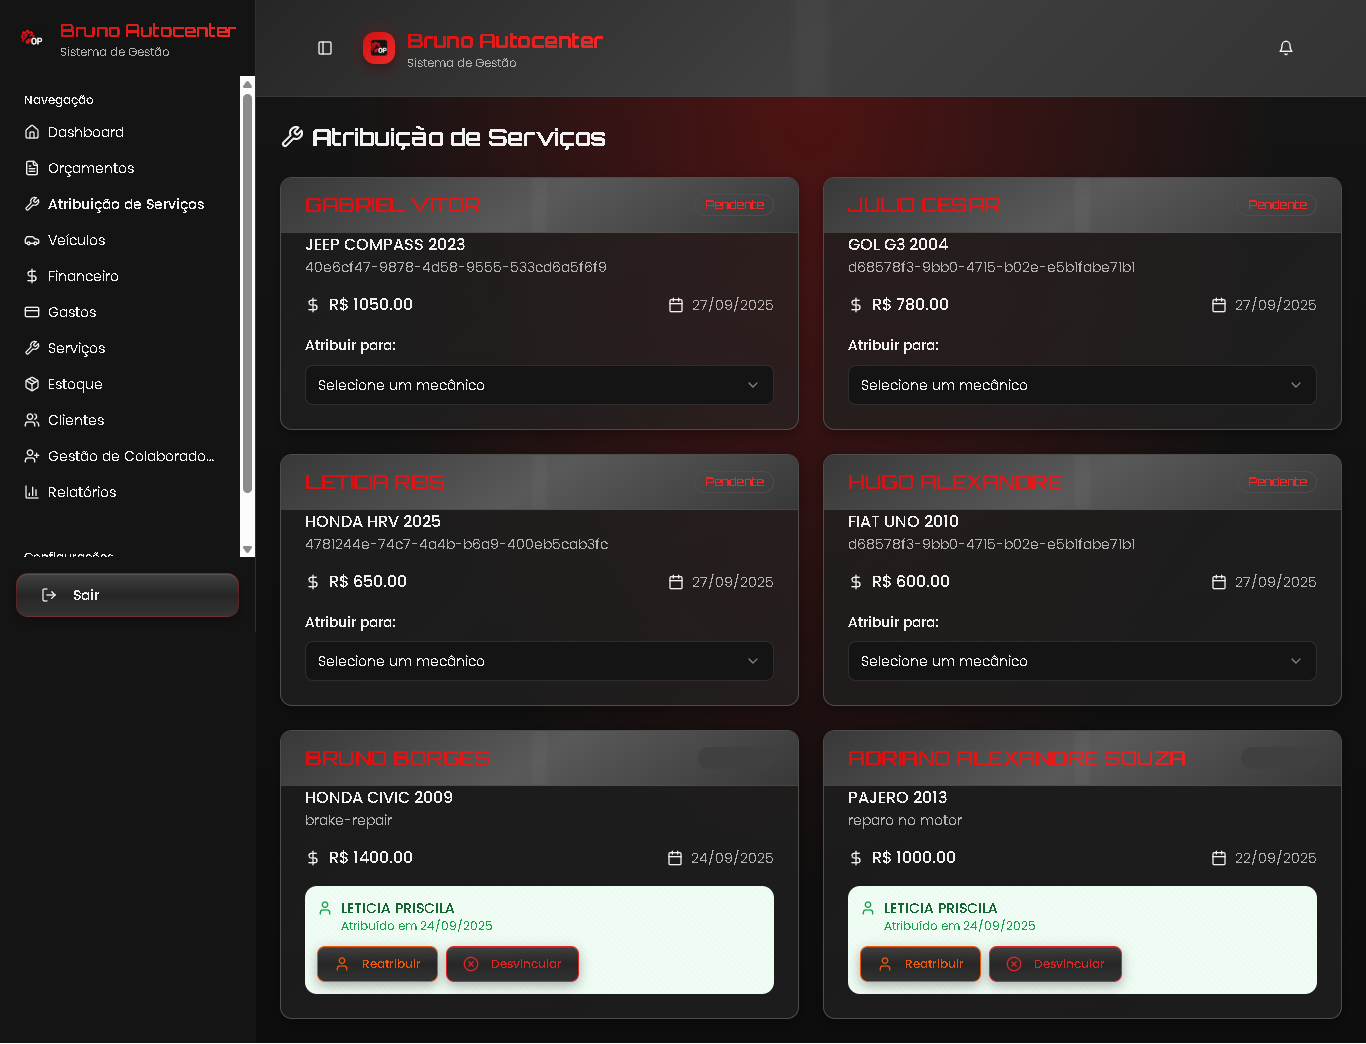This screenshot has width=1366, height=1044.
Task: Click the Estoque box icon
Action: [x=32, y=384]
